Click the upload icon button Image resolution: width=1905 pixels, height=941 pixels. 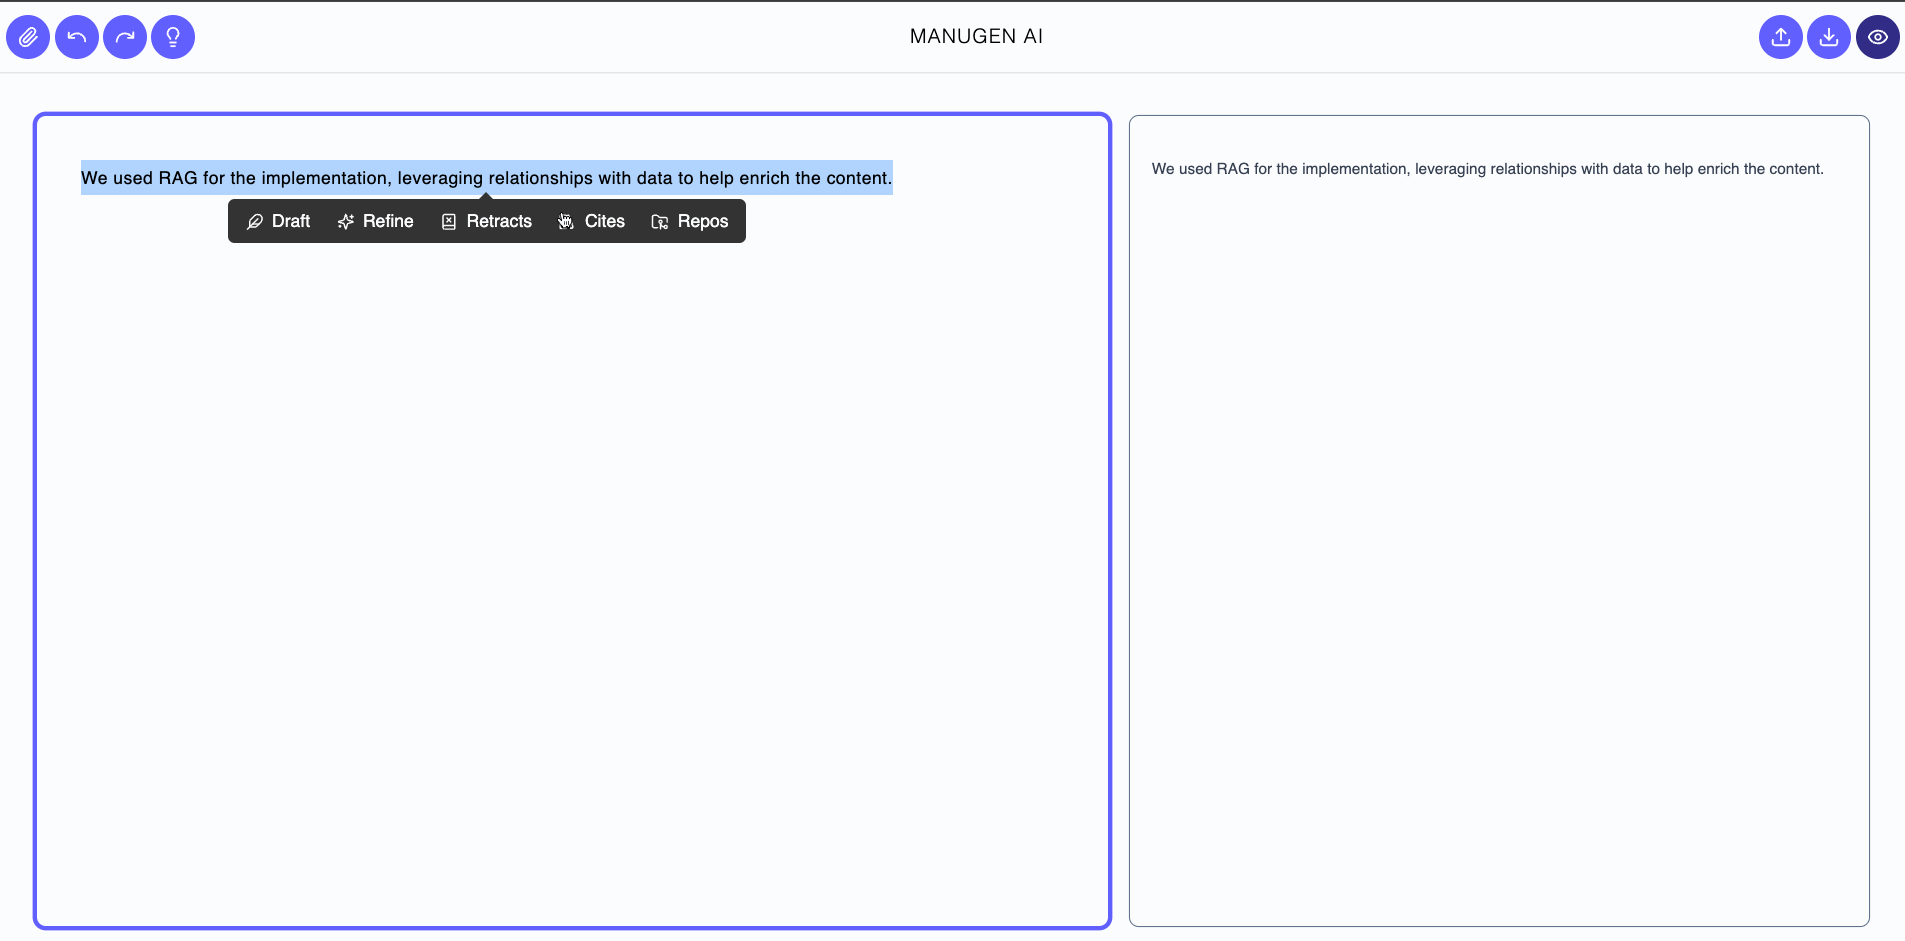click(x=1780, y=37)
